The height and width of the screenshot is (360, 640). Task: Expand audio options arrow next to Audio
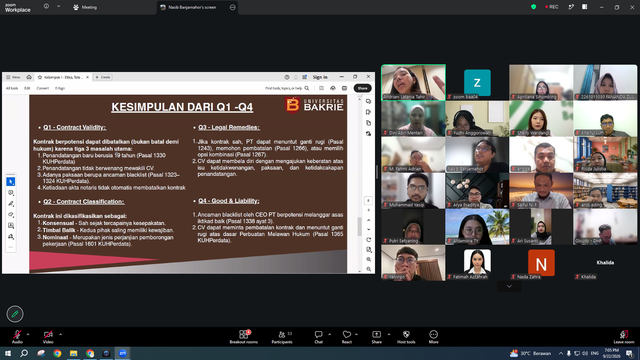[28, 334]
